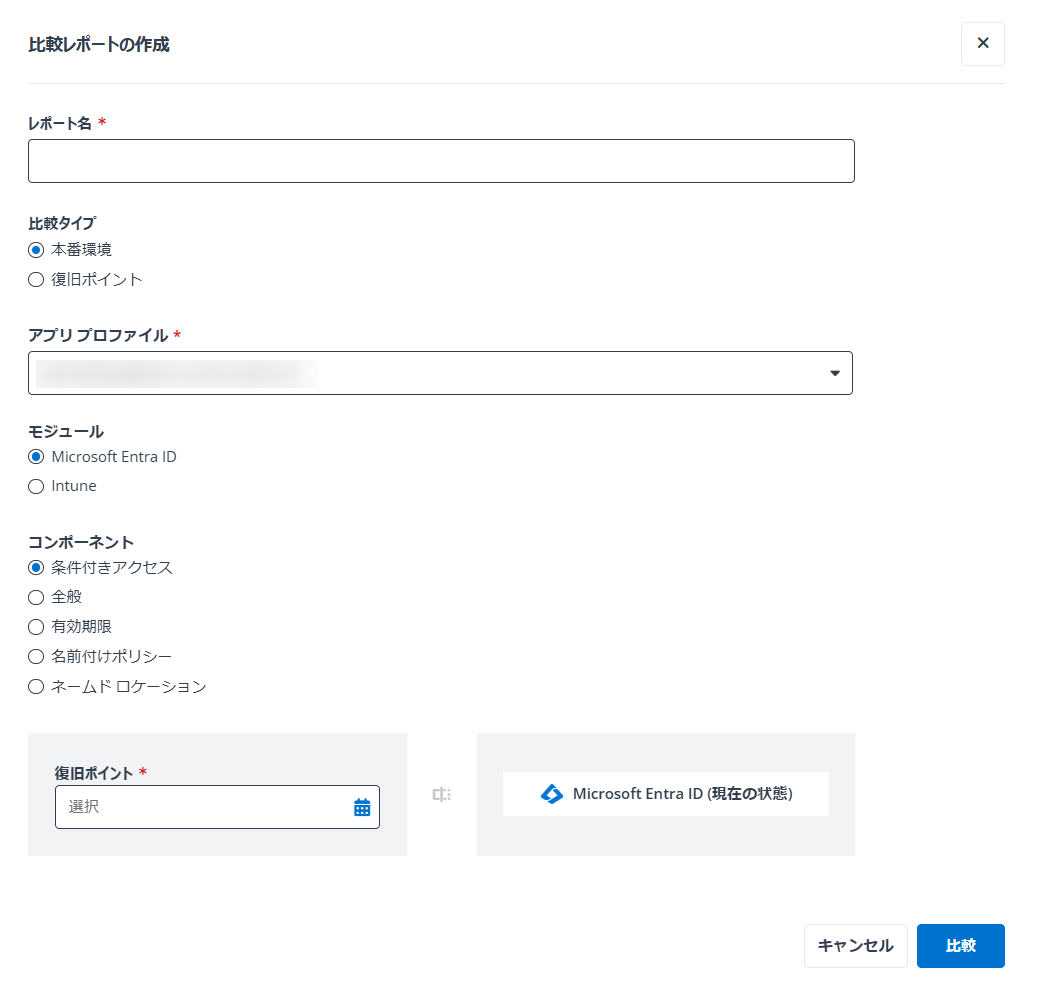This screenshot has height=981, width=1041.
Task: Select 本番環境 comparison type
Action: tap(36, 250)
